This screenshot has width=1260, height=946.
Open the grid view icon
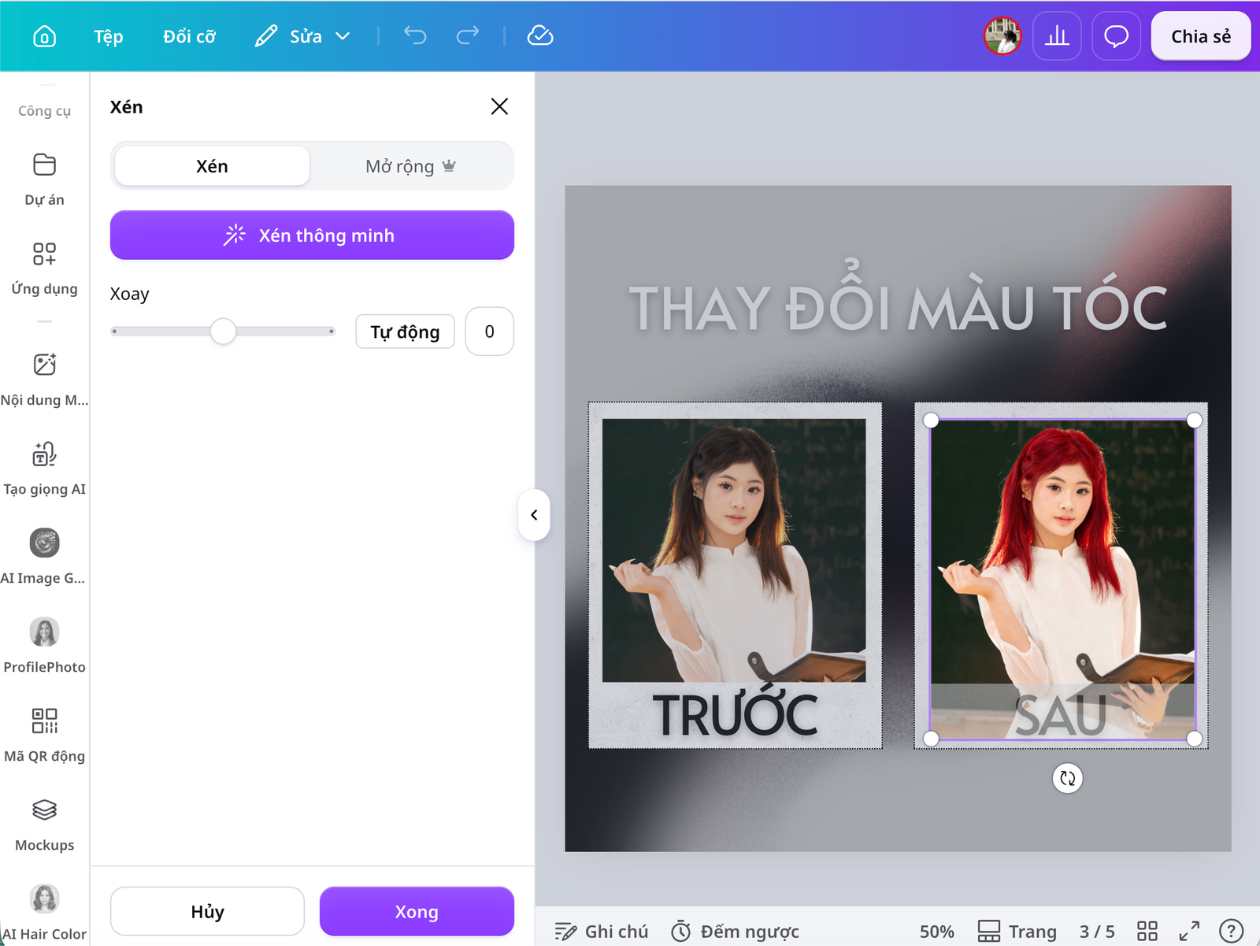point(1147,931)
